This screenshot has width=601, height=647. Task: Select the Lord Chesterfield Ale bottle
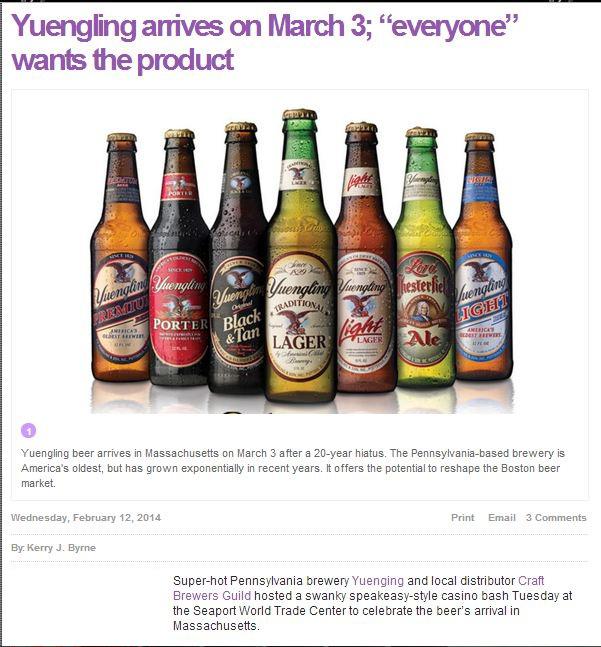pyautogui.click(x=424, y=258)
